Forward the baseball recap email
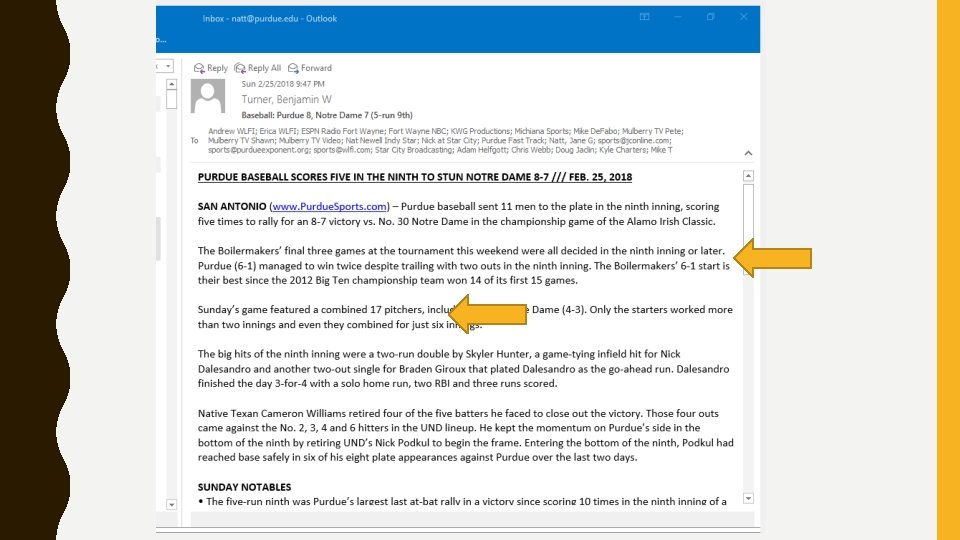 tap(310, 68)
